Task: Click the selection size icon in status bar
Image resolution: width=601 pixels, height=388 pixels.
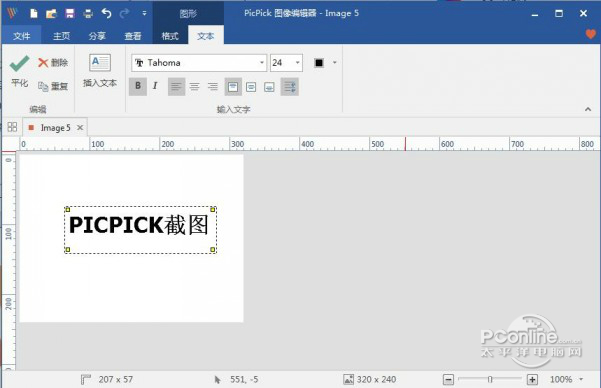Action: (85, 380)
